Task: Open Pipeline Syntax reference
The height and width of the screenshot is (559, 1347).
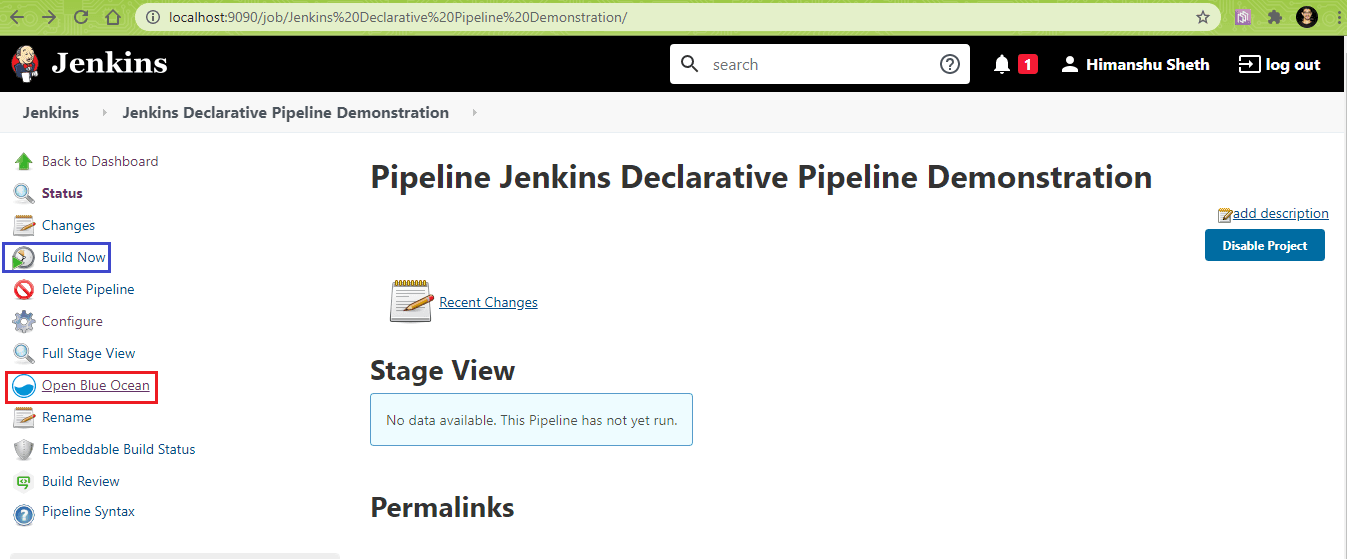Action: (88, 511)
